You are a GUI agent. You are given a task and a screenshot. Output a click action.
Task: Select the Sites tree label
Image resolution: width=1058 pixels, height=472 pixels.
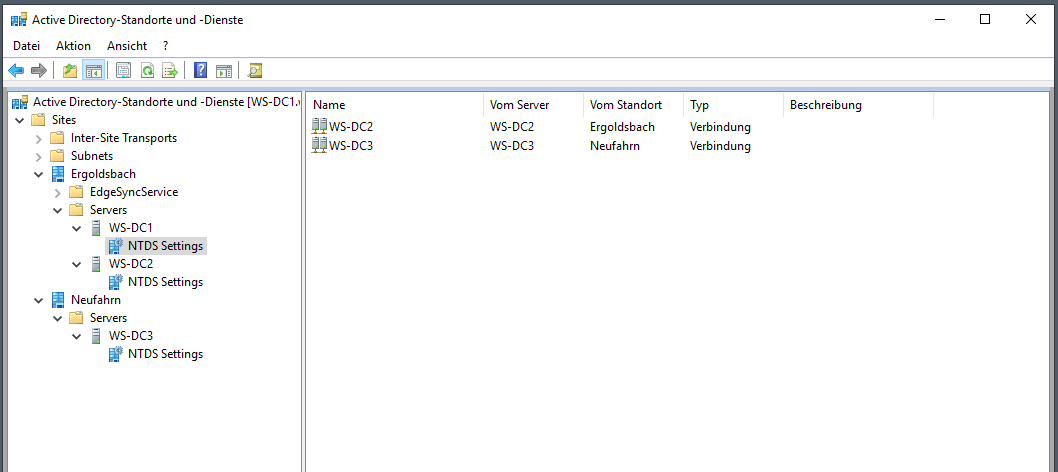[x=64, y=120]
